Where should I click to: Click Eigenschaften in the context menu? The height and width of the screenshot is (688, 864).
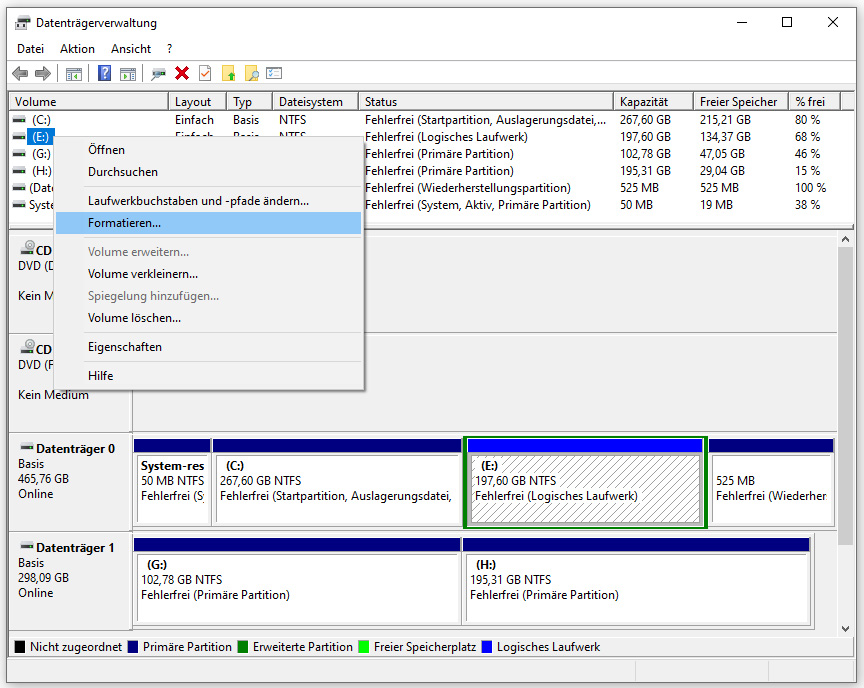click(125, 347)
